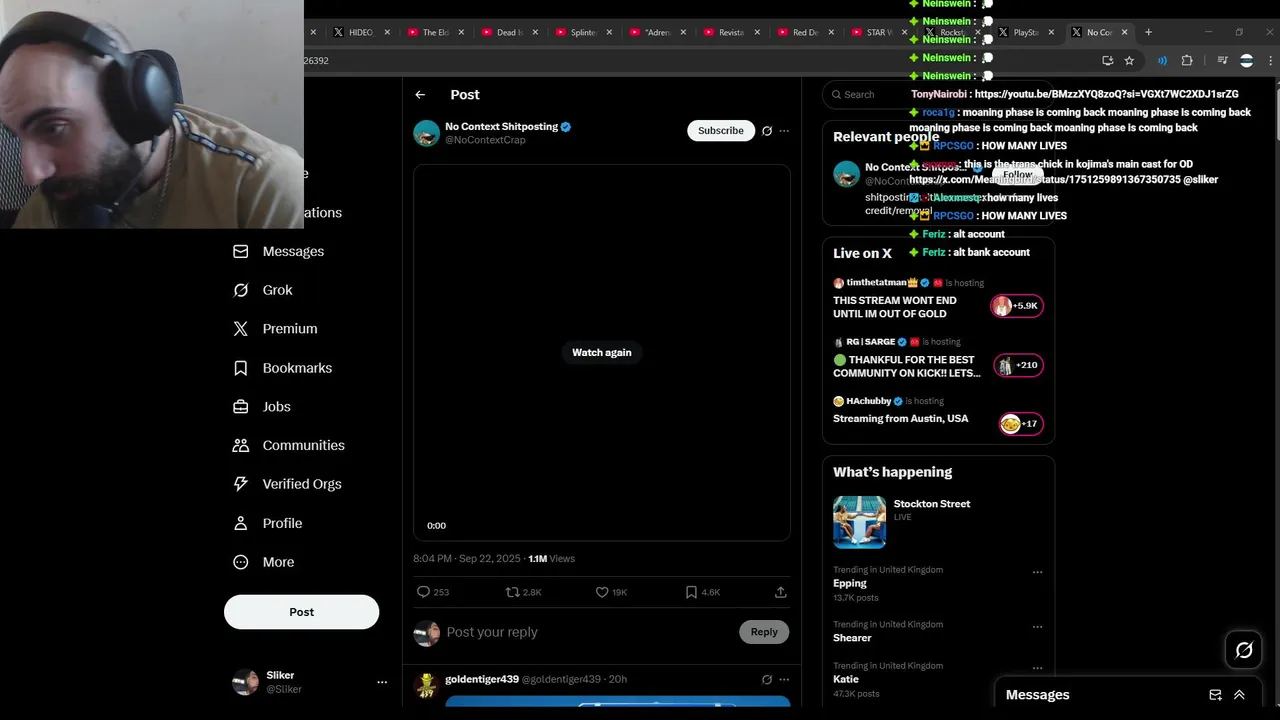Subscribe to No Context Shitposting
The width and height of the screenshot is (1280, 720).
coord(720,131)
